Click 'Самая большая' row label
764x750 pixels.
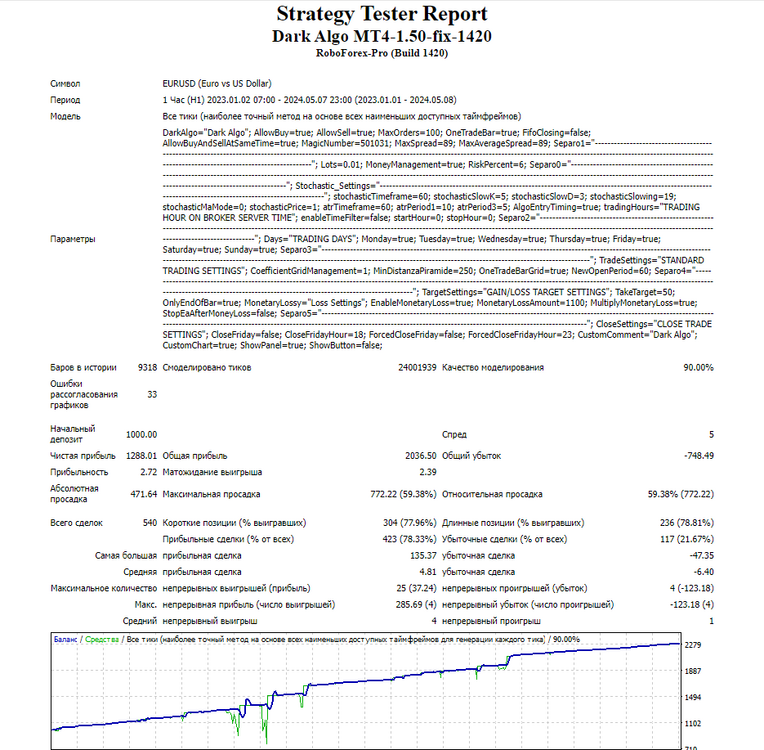[x=126, y=556]
